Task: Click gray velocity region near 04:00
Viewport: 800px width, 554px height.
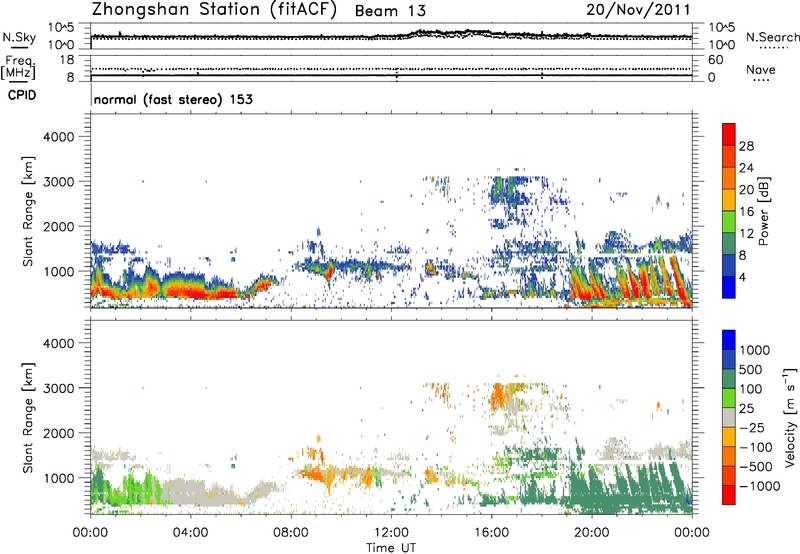Action: coord(194,492)
